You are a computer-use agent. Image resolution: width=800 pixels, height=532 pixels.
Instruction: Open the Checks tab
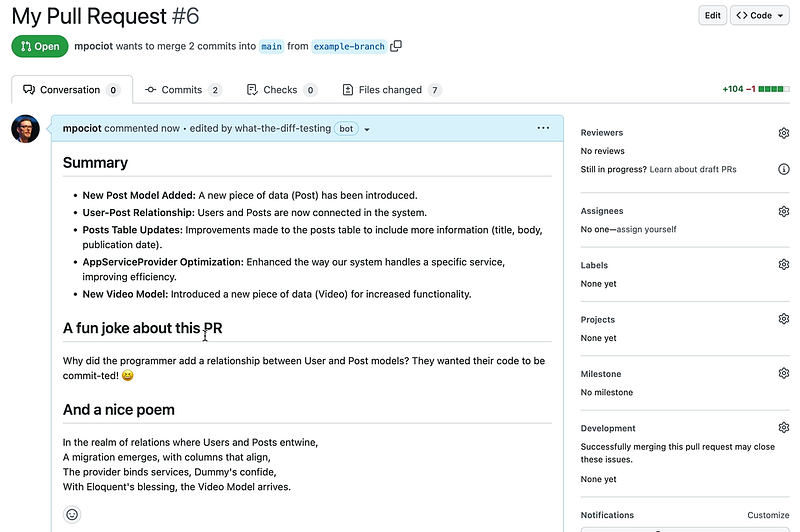[x=281, y=90]
